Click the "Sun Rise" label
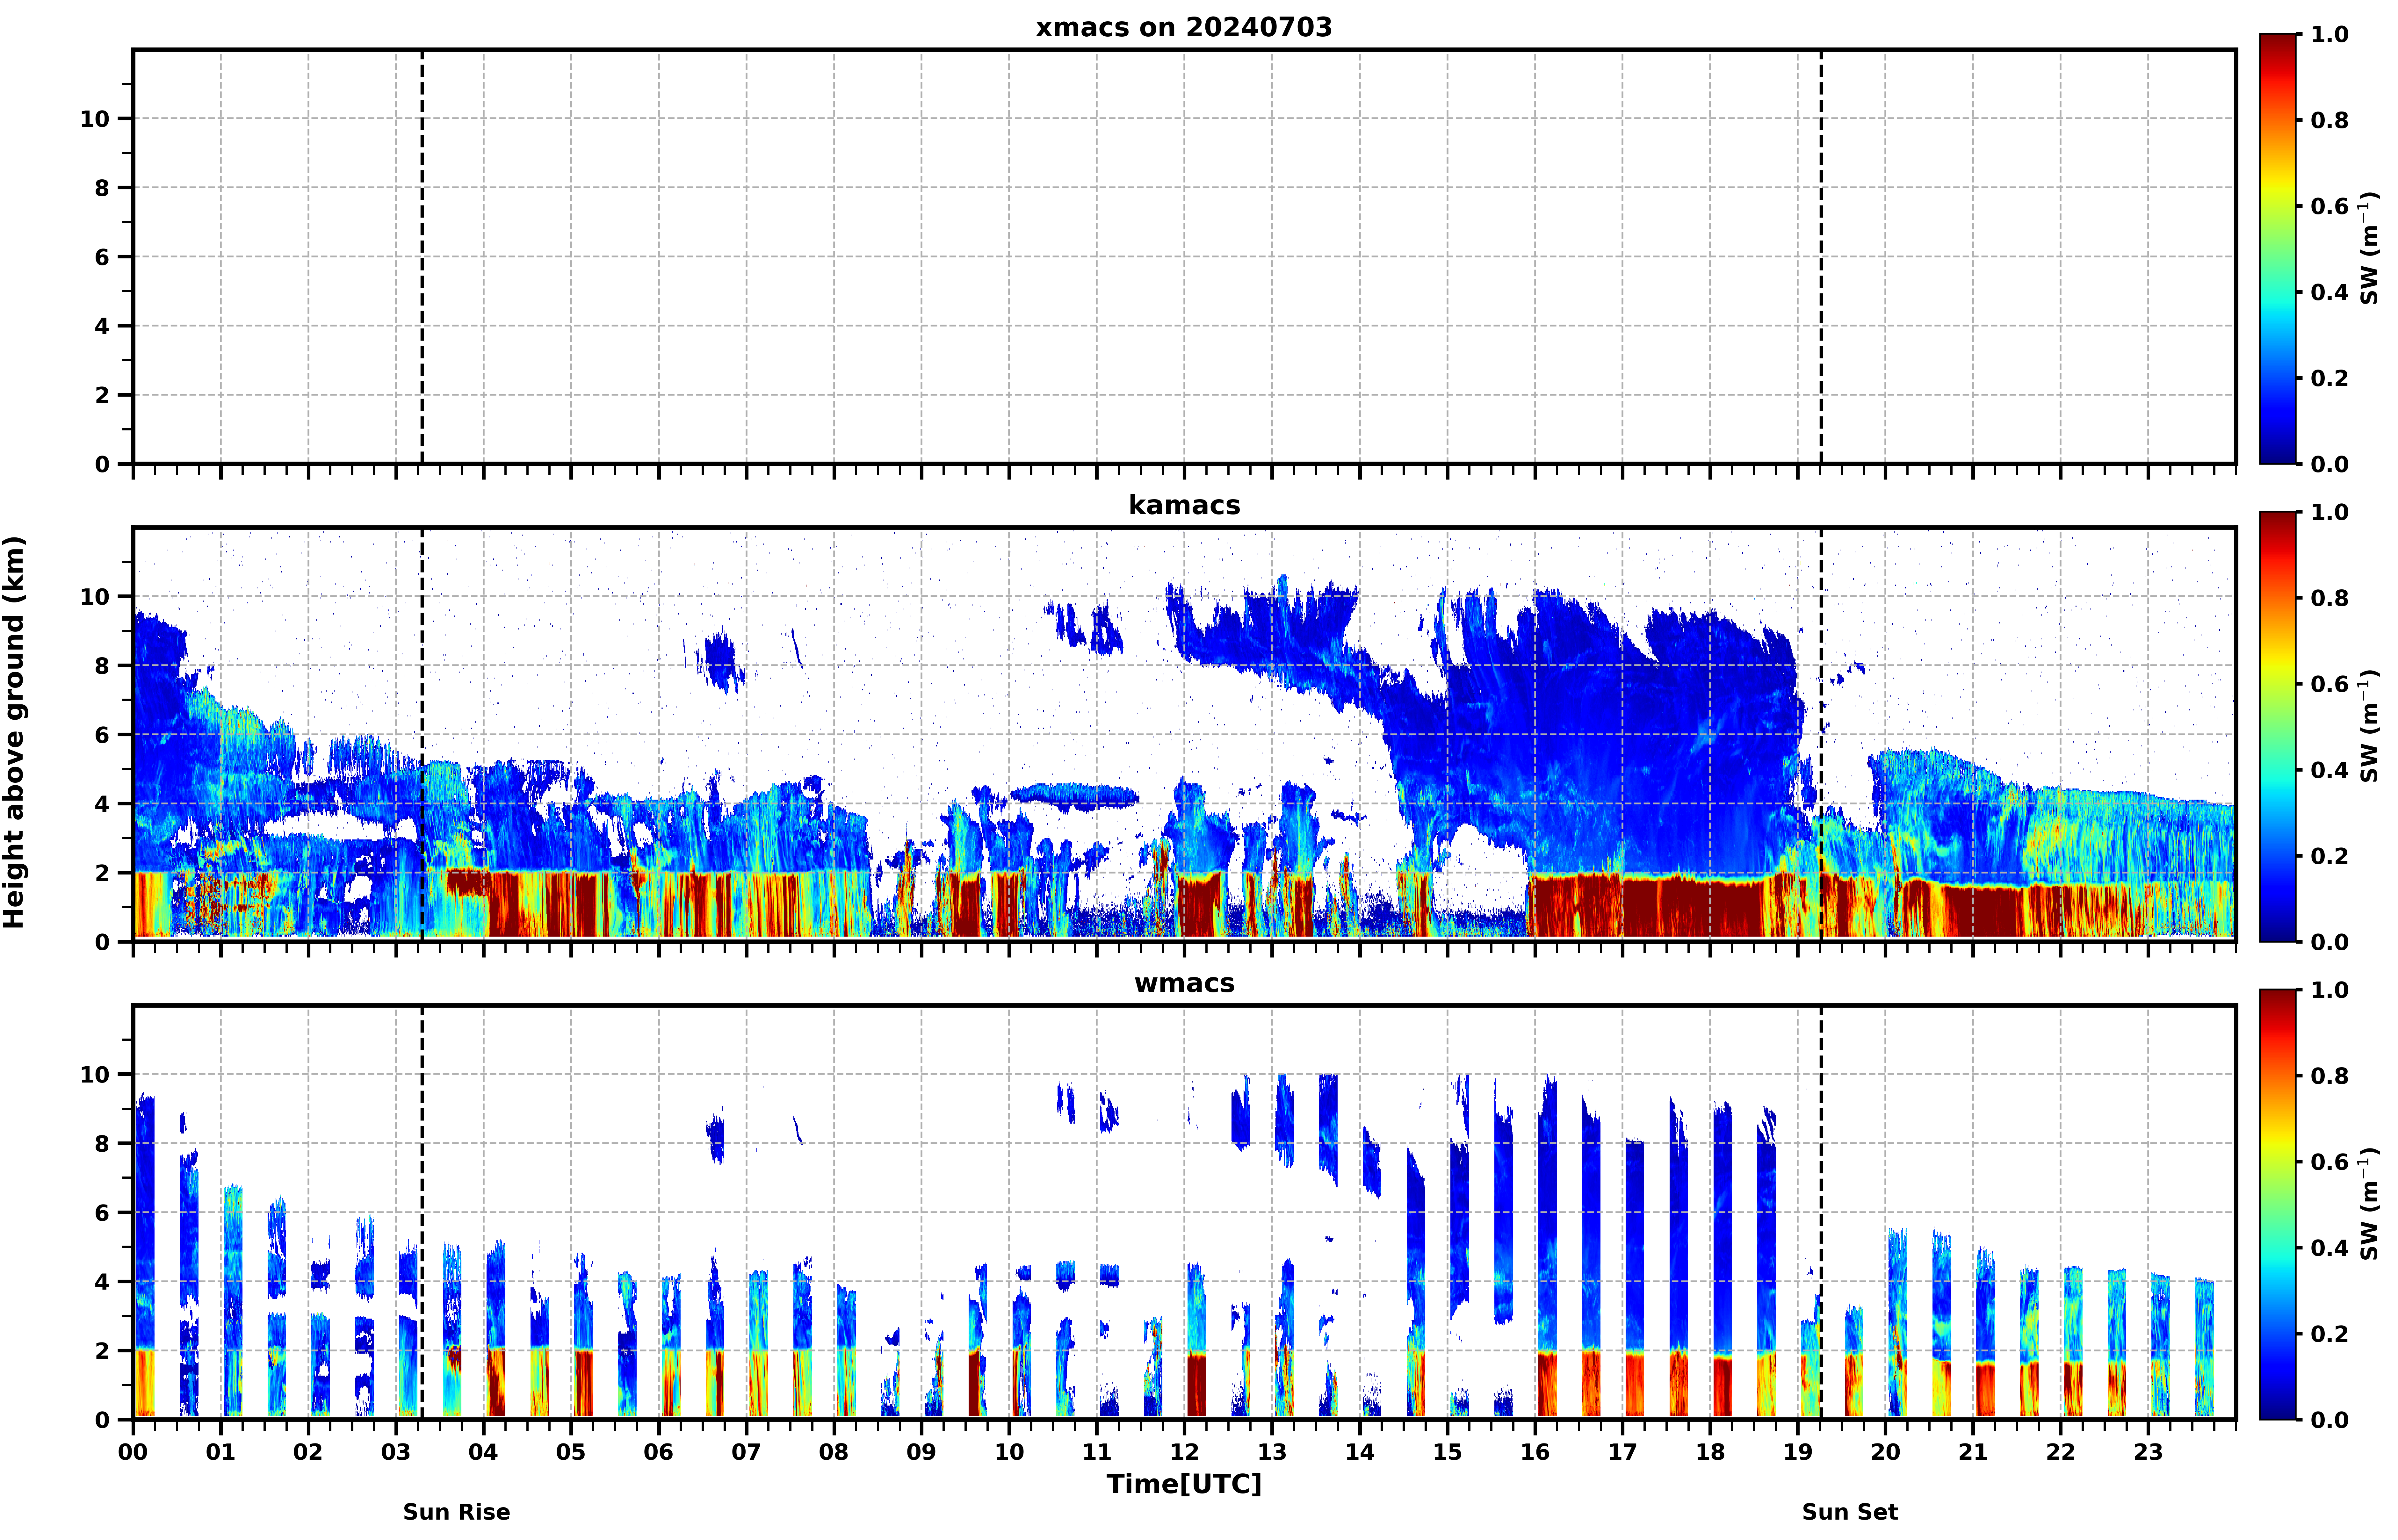The width and height of the screenshot is (2398, 1540). (x=456, y=1512)
